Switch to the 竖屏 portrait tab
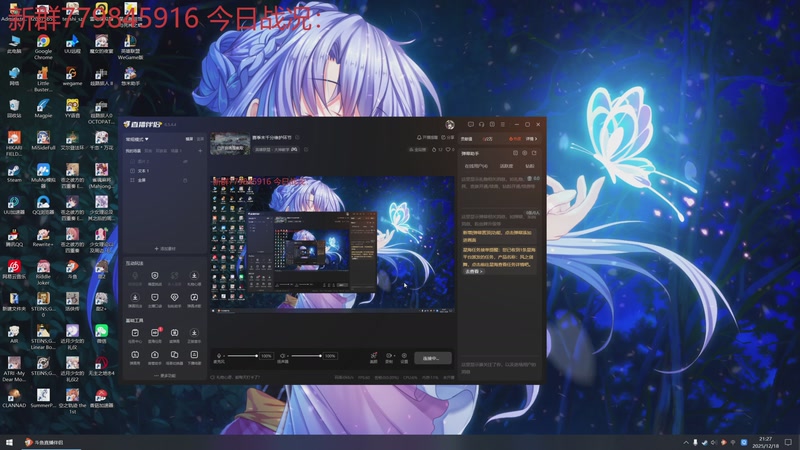This screenshot has width=800, height=450. (x=200, y=139)
